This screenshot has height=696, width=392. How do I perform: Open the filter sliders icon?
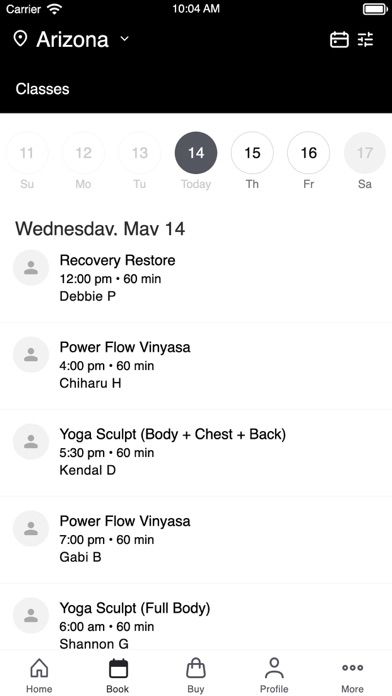tap(366, 40)
